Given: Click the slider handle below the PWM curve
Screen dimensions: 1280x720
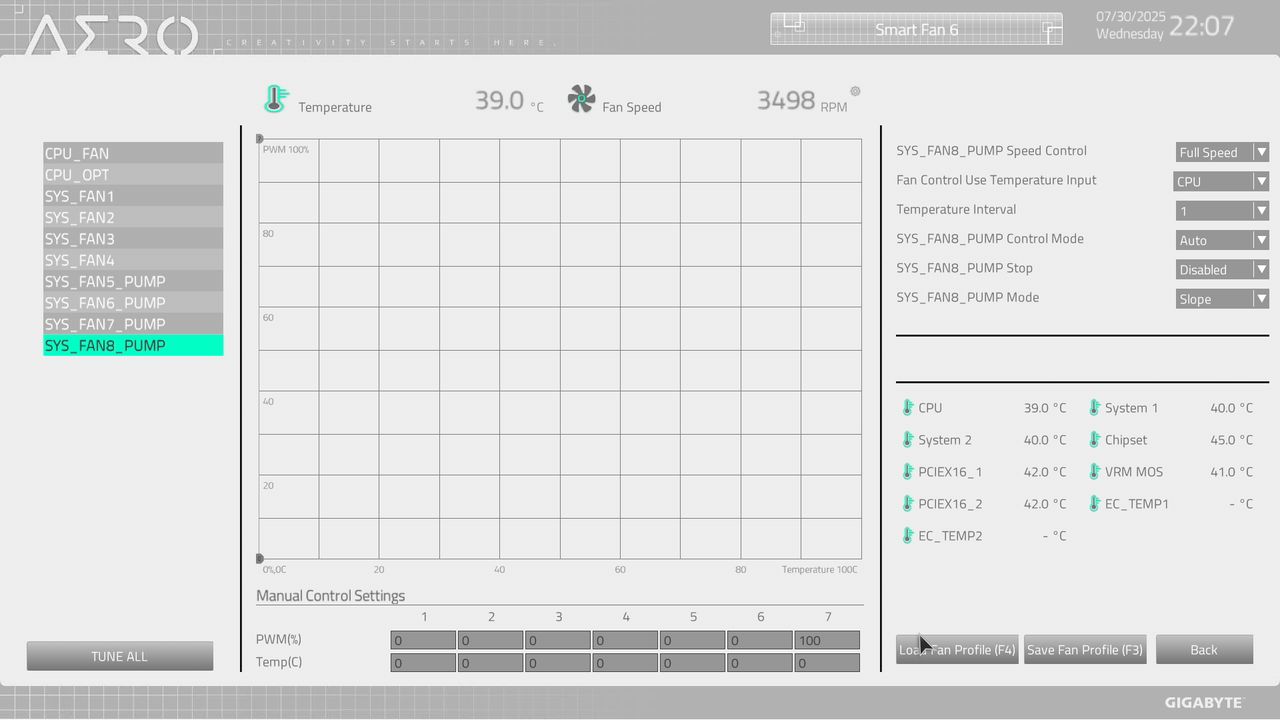Looking at the screenshot, I should [x=259, y=557].
